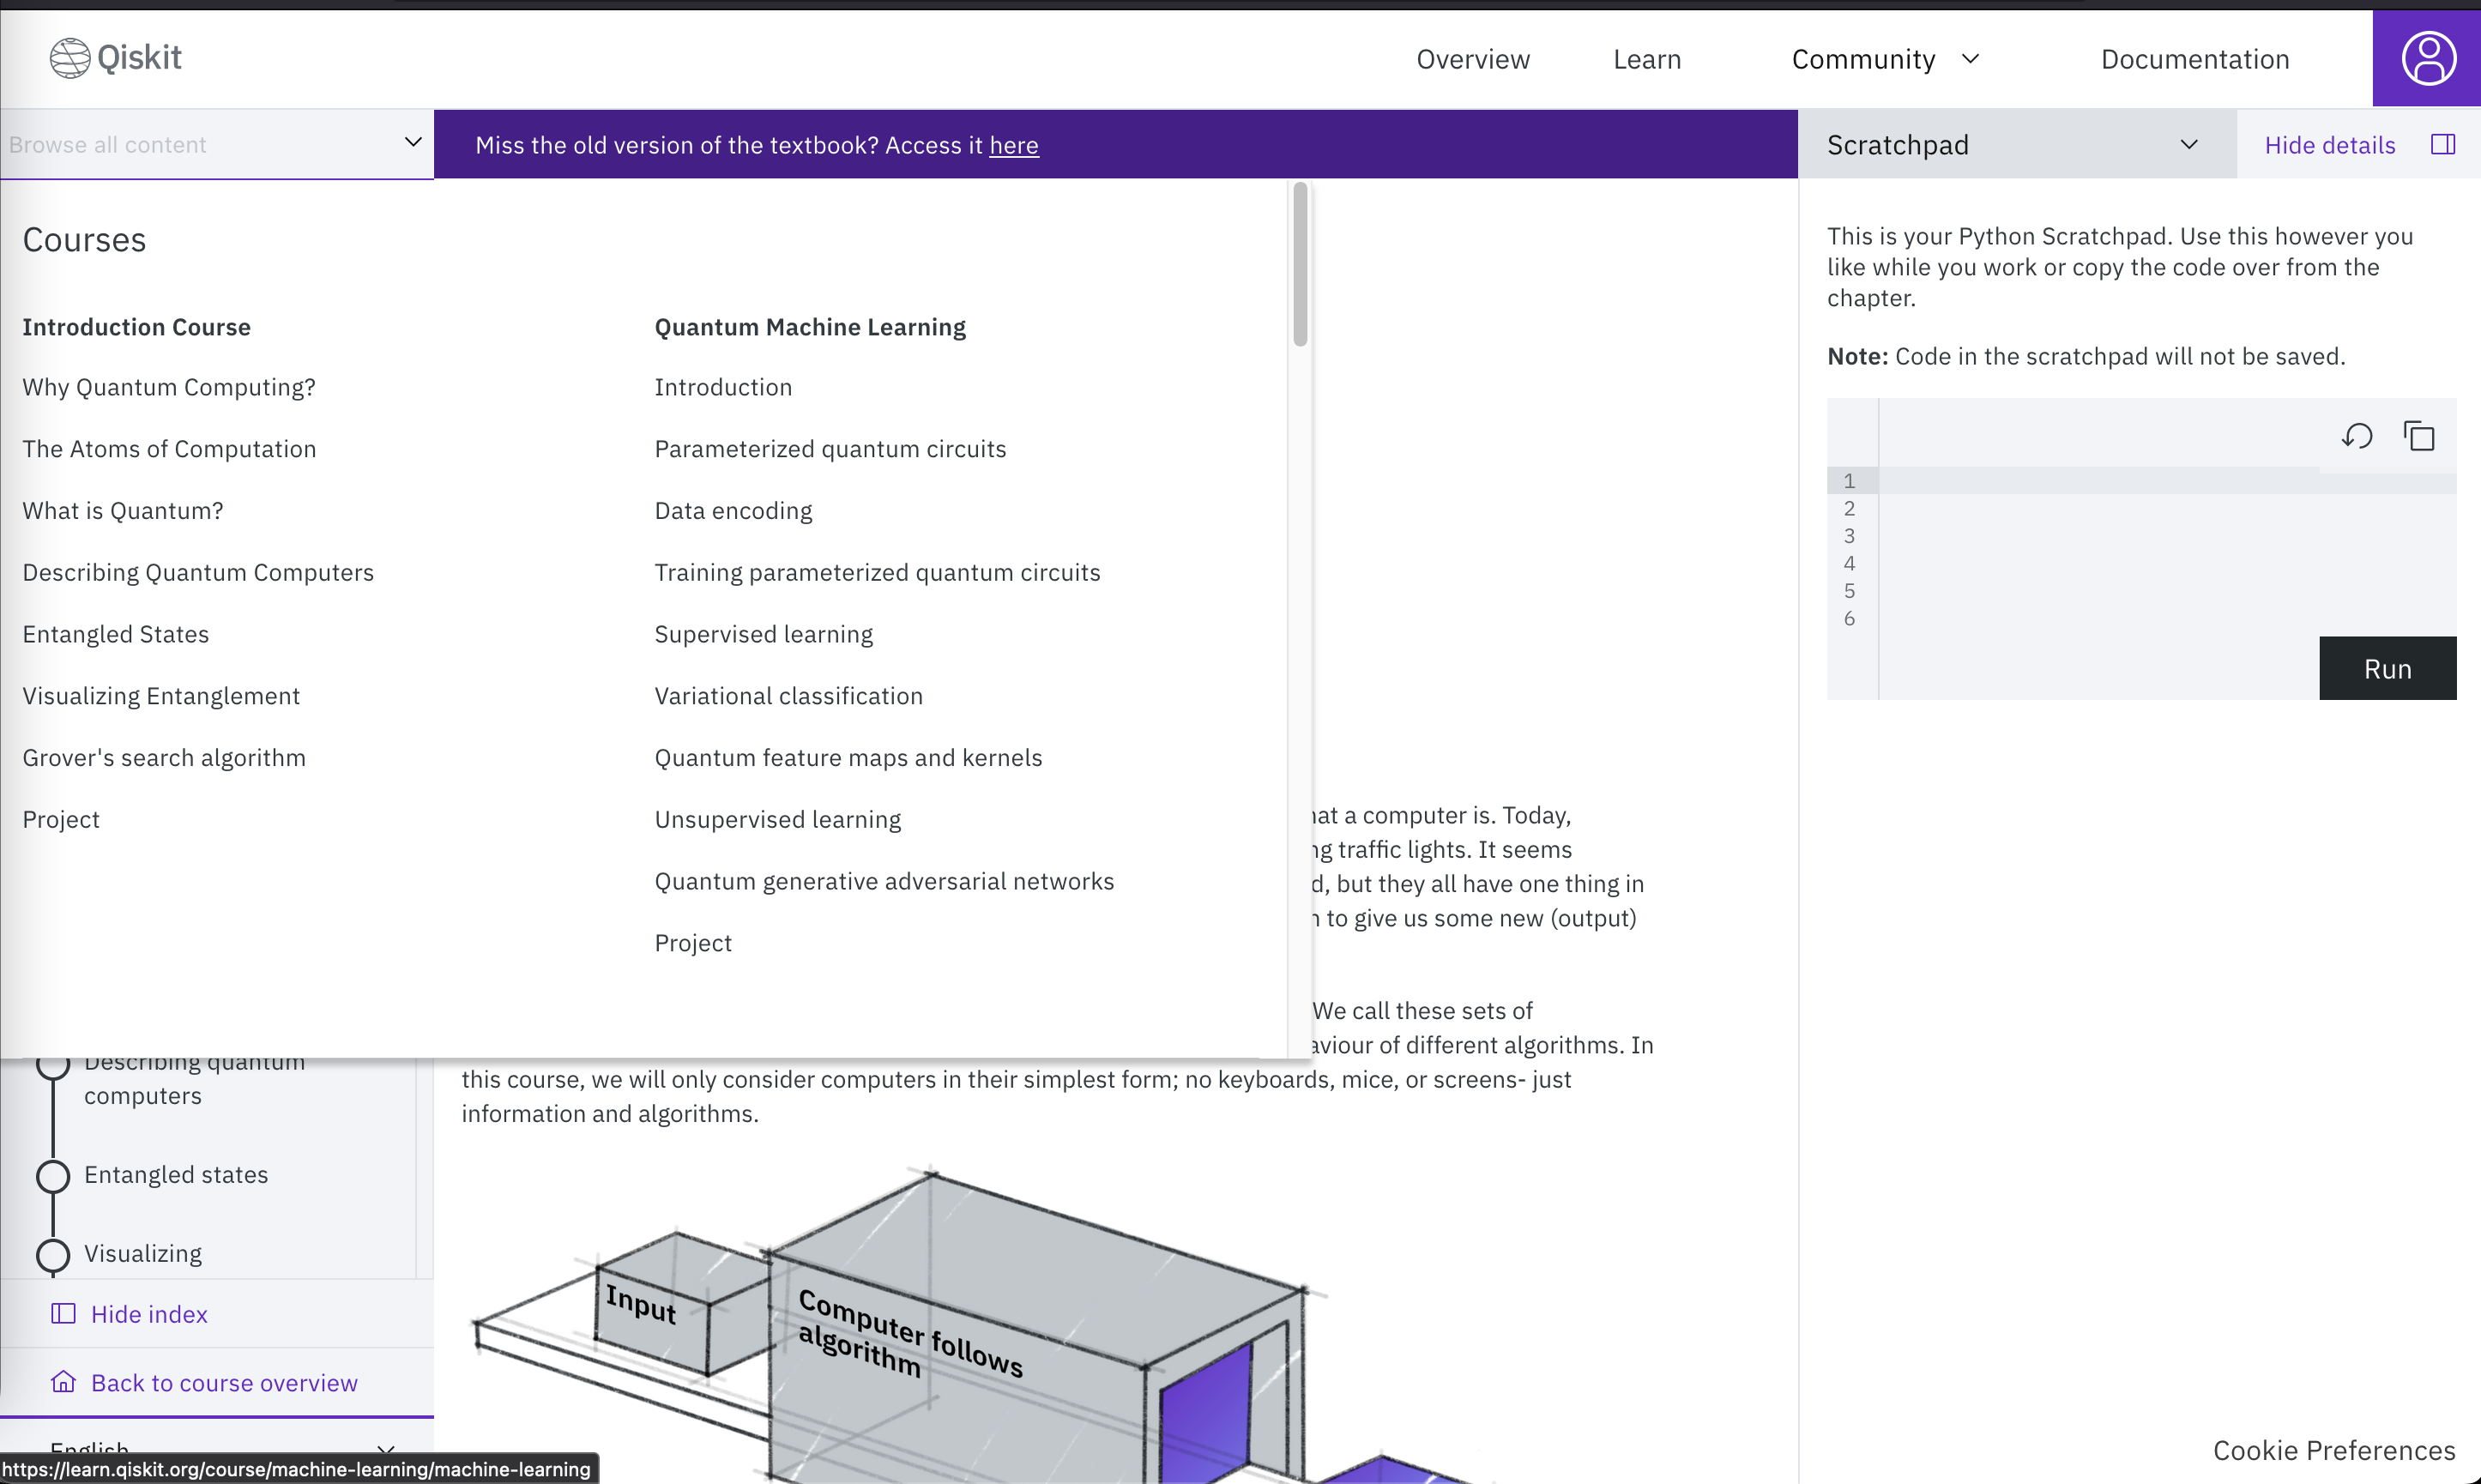The width and height of the screenshot is (2481, 1484).
Task: Click the Visualizing progress circle in the index
Action: pyautogui.click(x=54, y=1254)
